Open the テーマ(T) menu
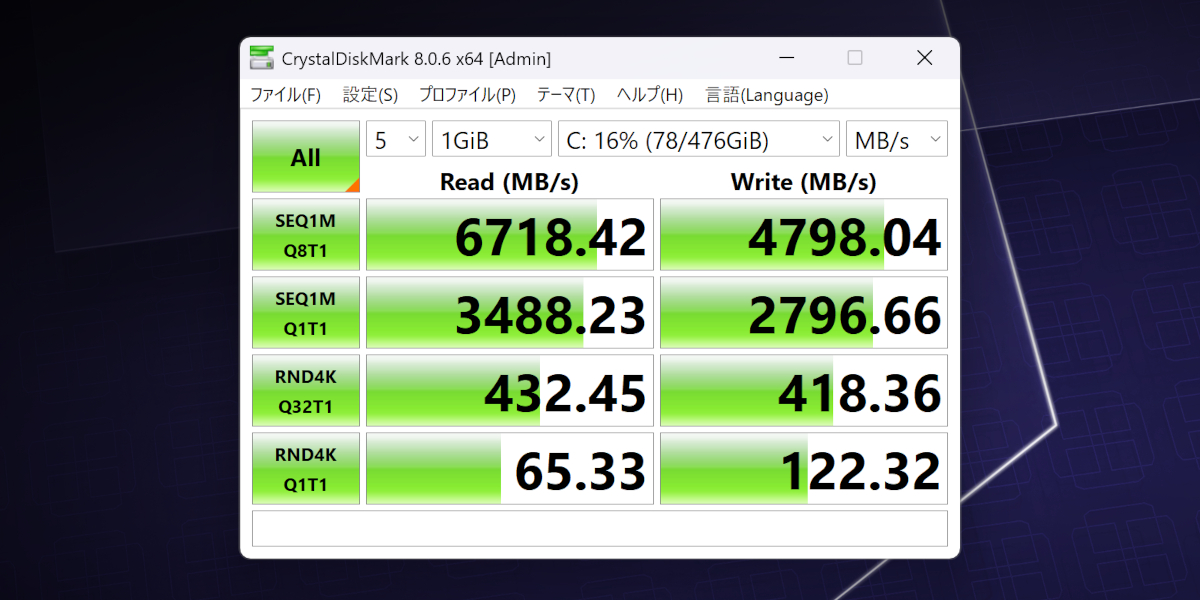The width and height of the screenshot is (1200, 600). click(x=565, y=95)
